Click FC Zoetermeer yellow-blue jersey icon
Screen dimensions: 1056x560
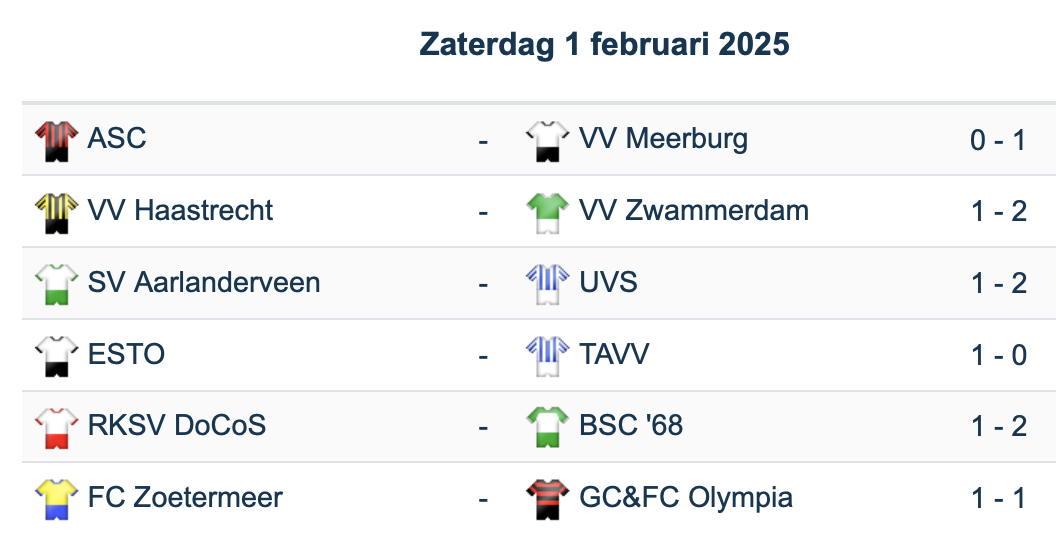[x=56, y=499]
